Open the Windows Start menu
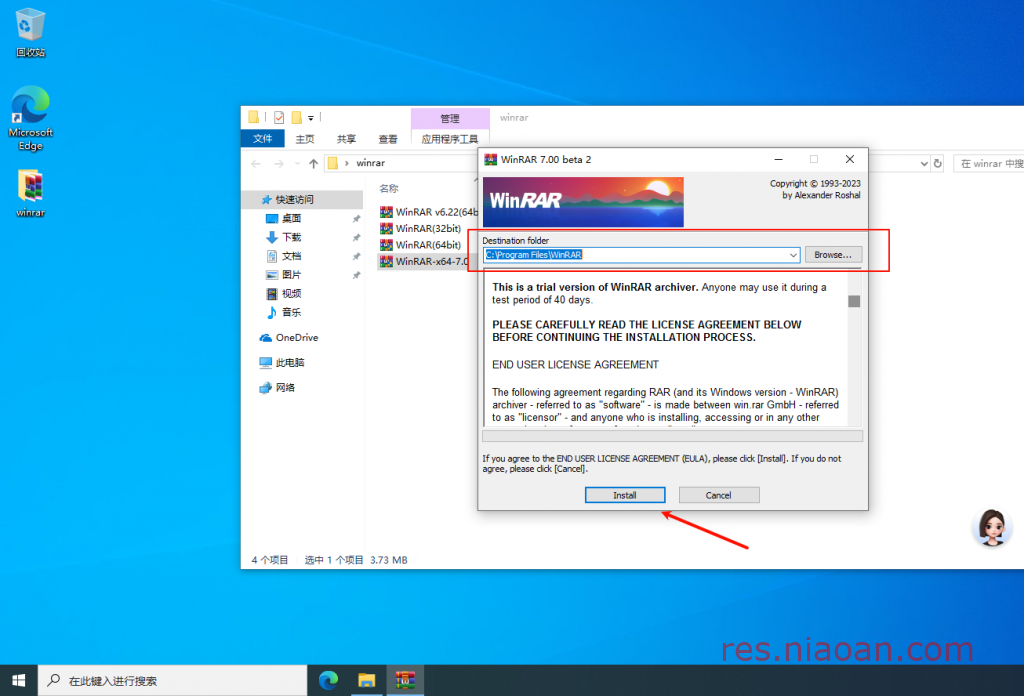Screen dimensions: 1024x696 19,680
